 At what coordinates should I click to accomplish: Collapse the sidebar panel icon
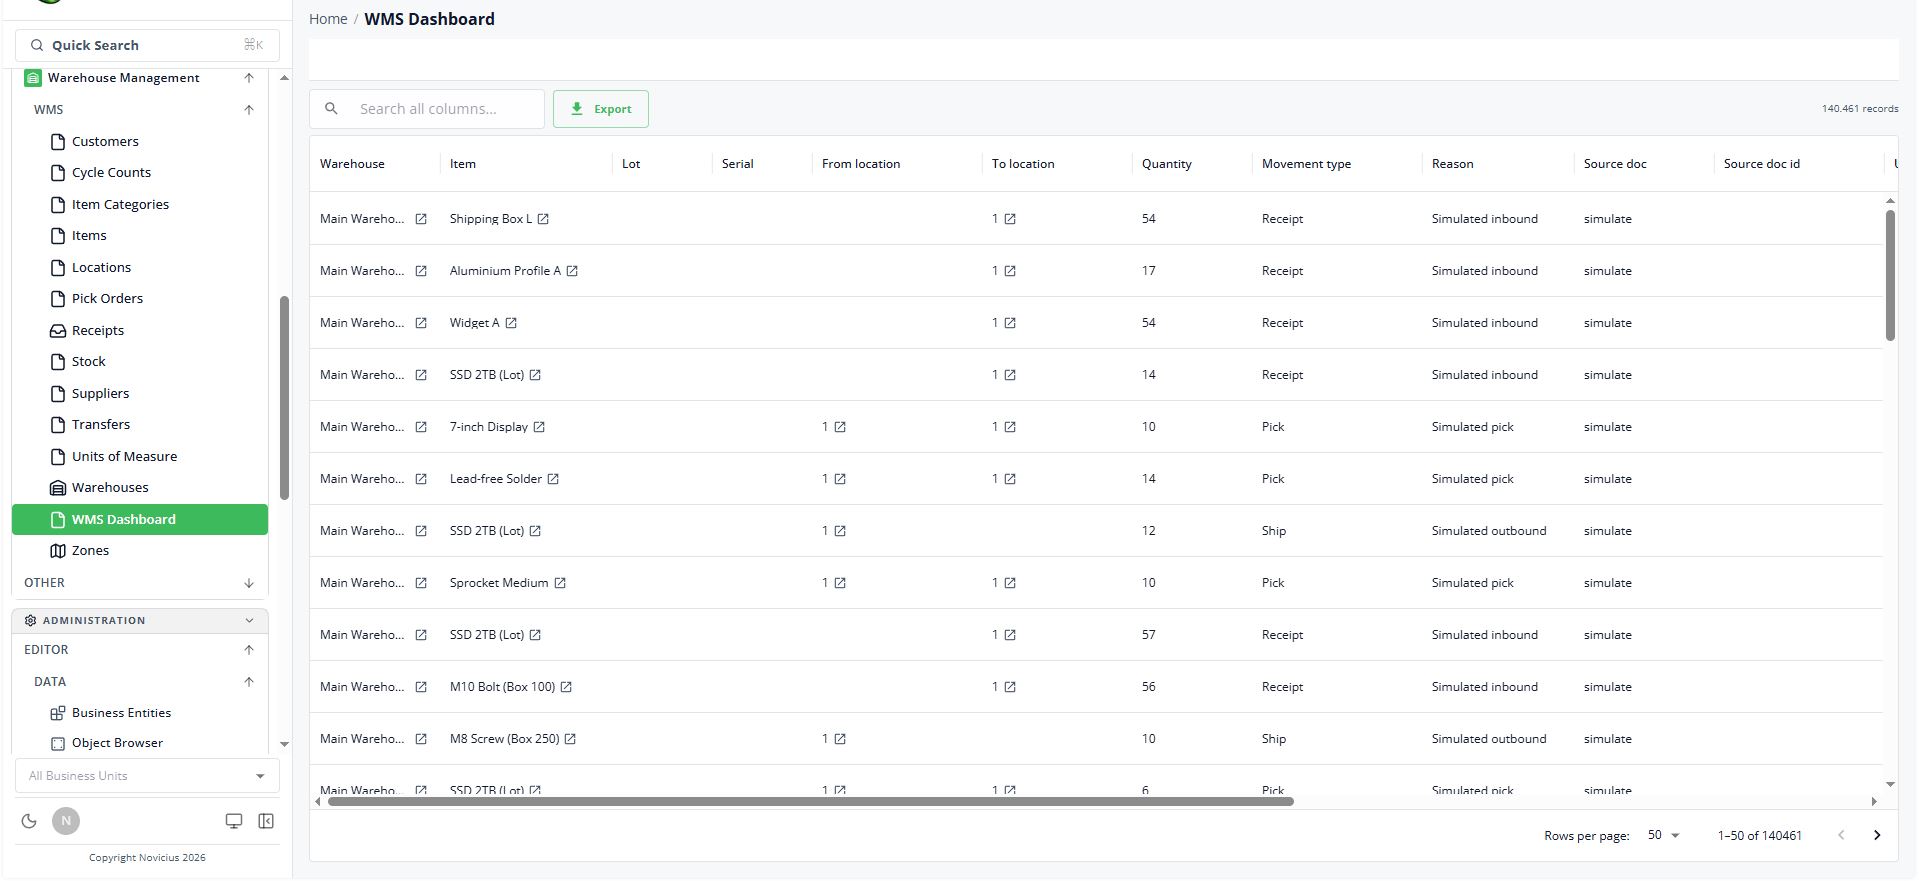[x=266, y=821]
